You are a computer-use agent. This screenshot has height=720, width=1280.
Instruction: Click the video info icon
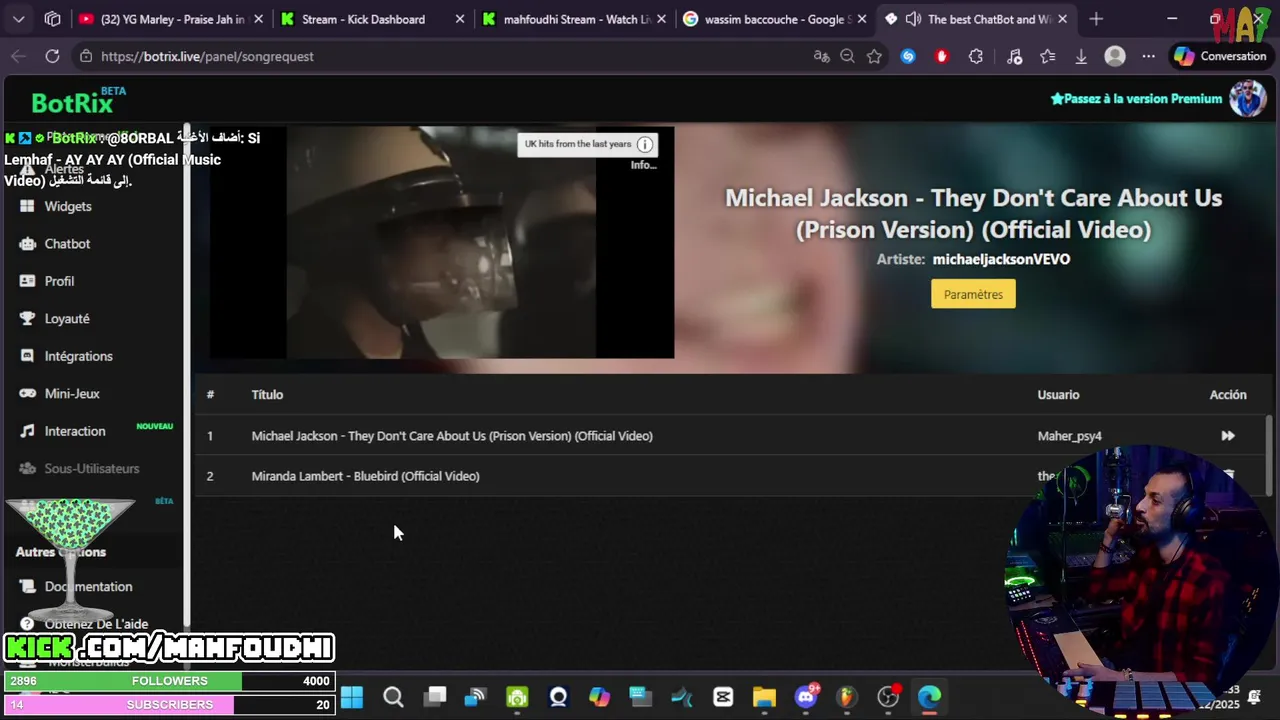pos(645,145)
